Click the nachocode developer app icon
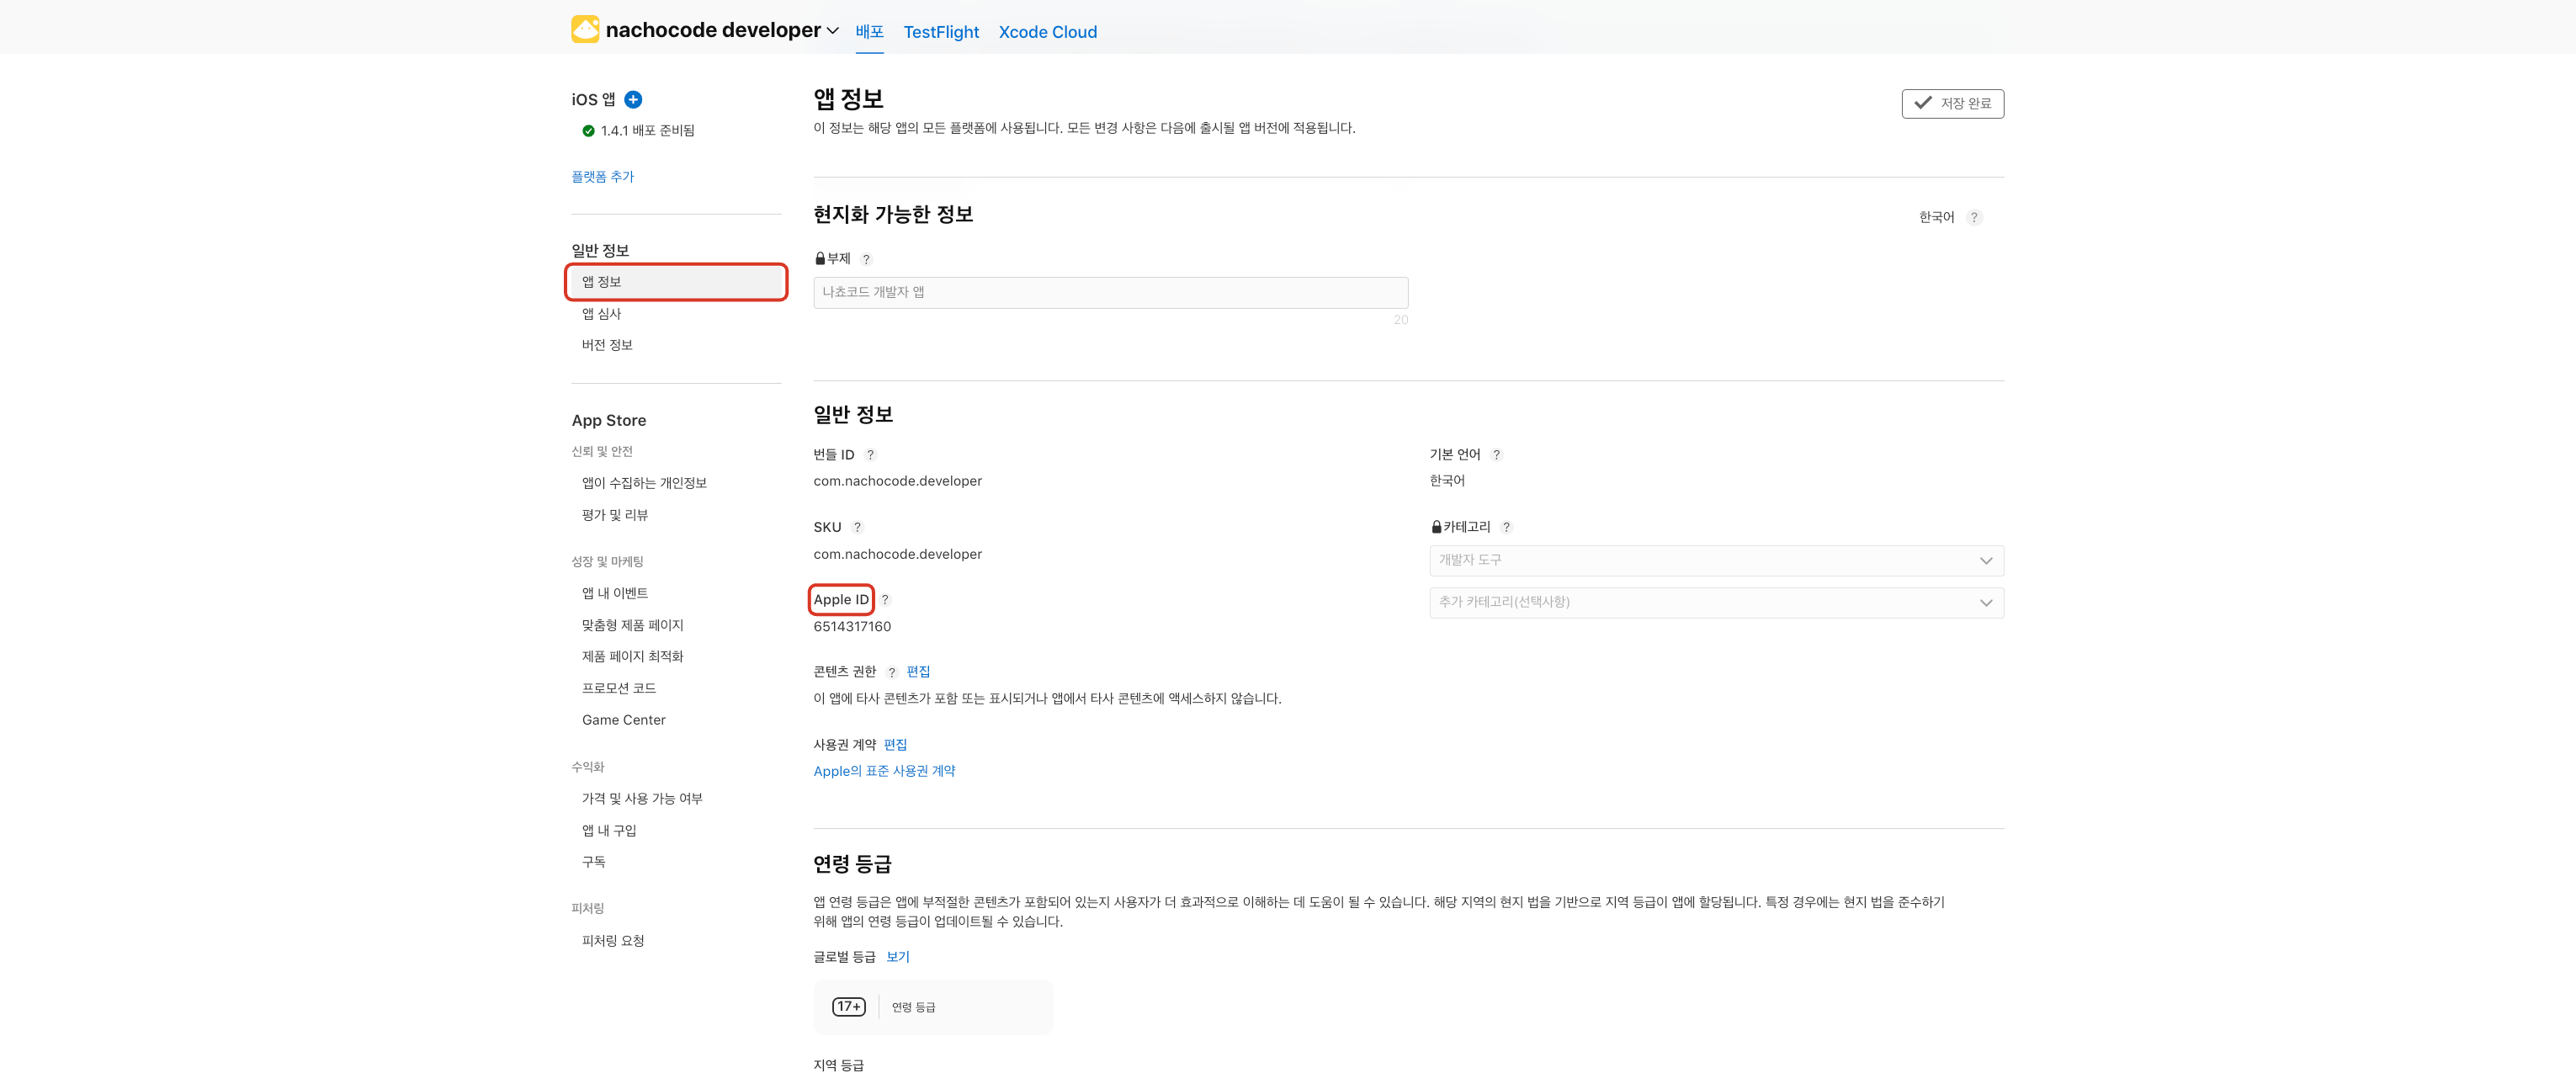The image size is (2576, 1089). (x=585, y=30)
